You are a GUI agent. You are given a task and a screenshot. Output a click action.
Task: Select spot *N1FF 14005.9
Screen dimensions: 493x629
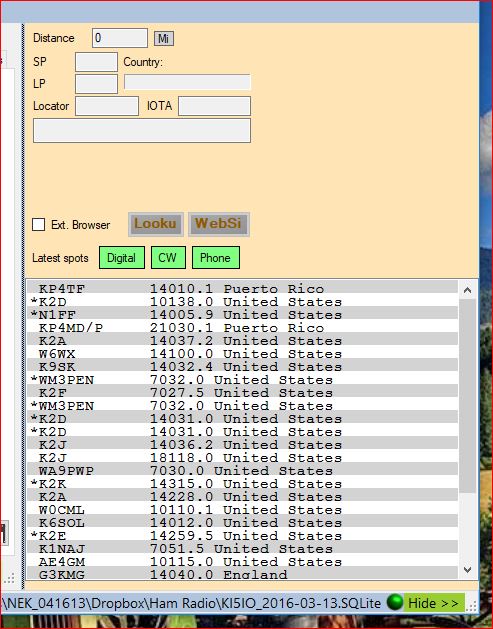tap(242, 314)
